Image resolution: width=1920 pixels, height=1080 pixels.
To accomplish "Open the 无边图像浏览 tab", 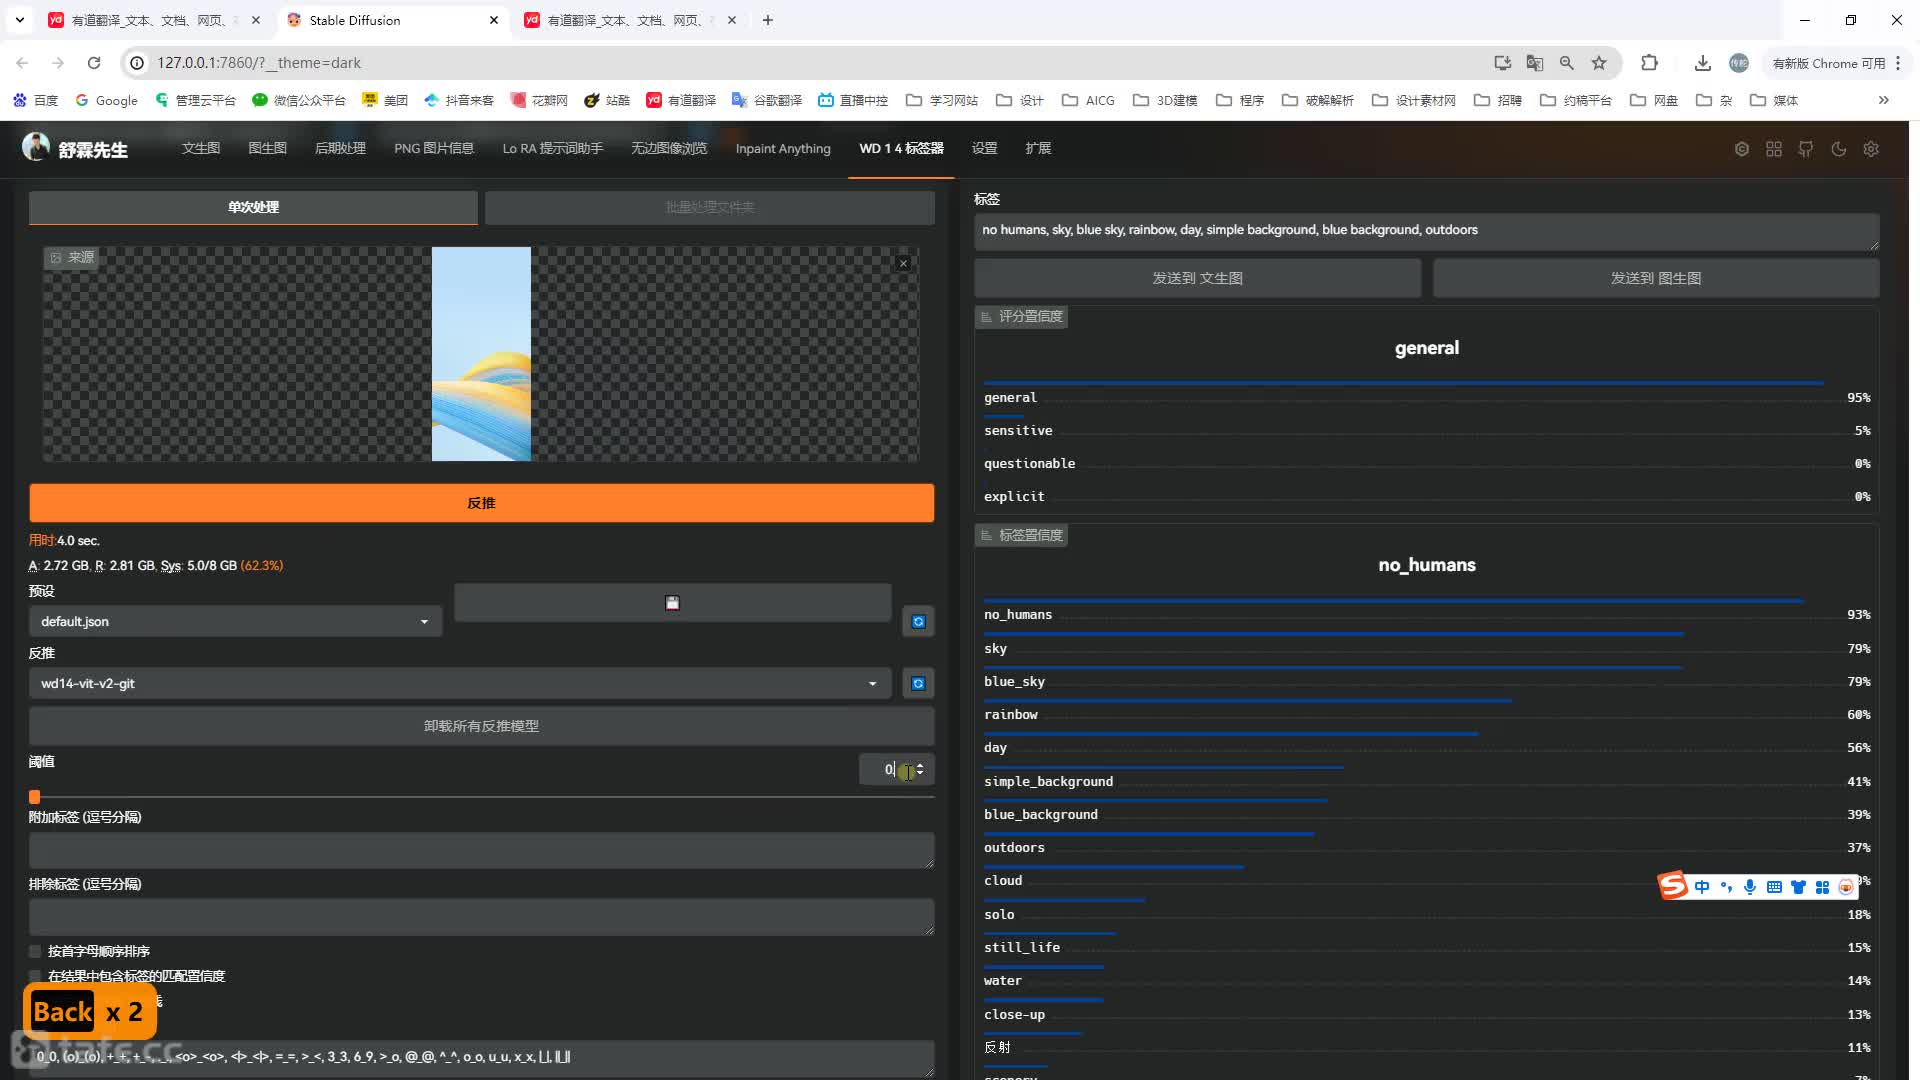I will click(x=669, y=148).
